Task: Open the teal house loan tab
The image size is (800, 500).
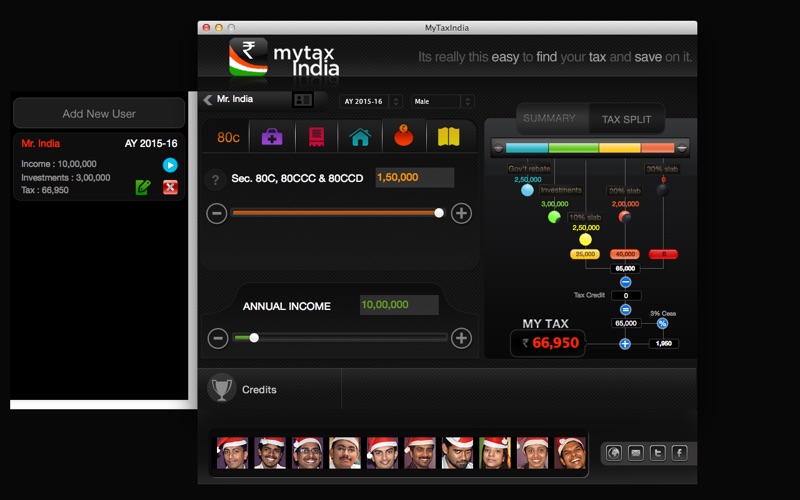Action: point(360,137)
